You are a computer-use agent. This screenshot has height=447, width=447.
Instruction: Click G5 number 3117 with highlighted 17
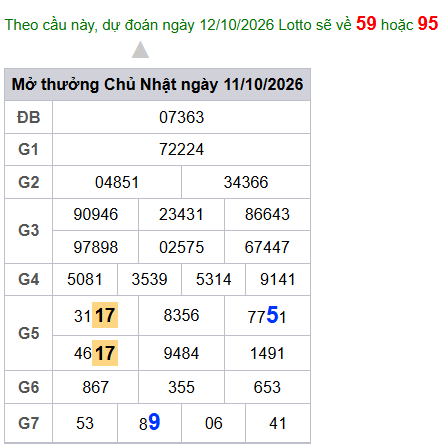point(96,315)
